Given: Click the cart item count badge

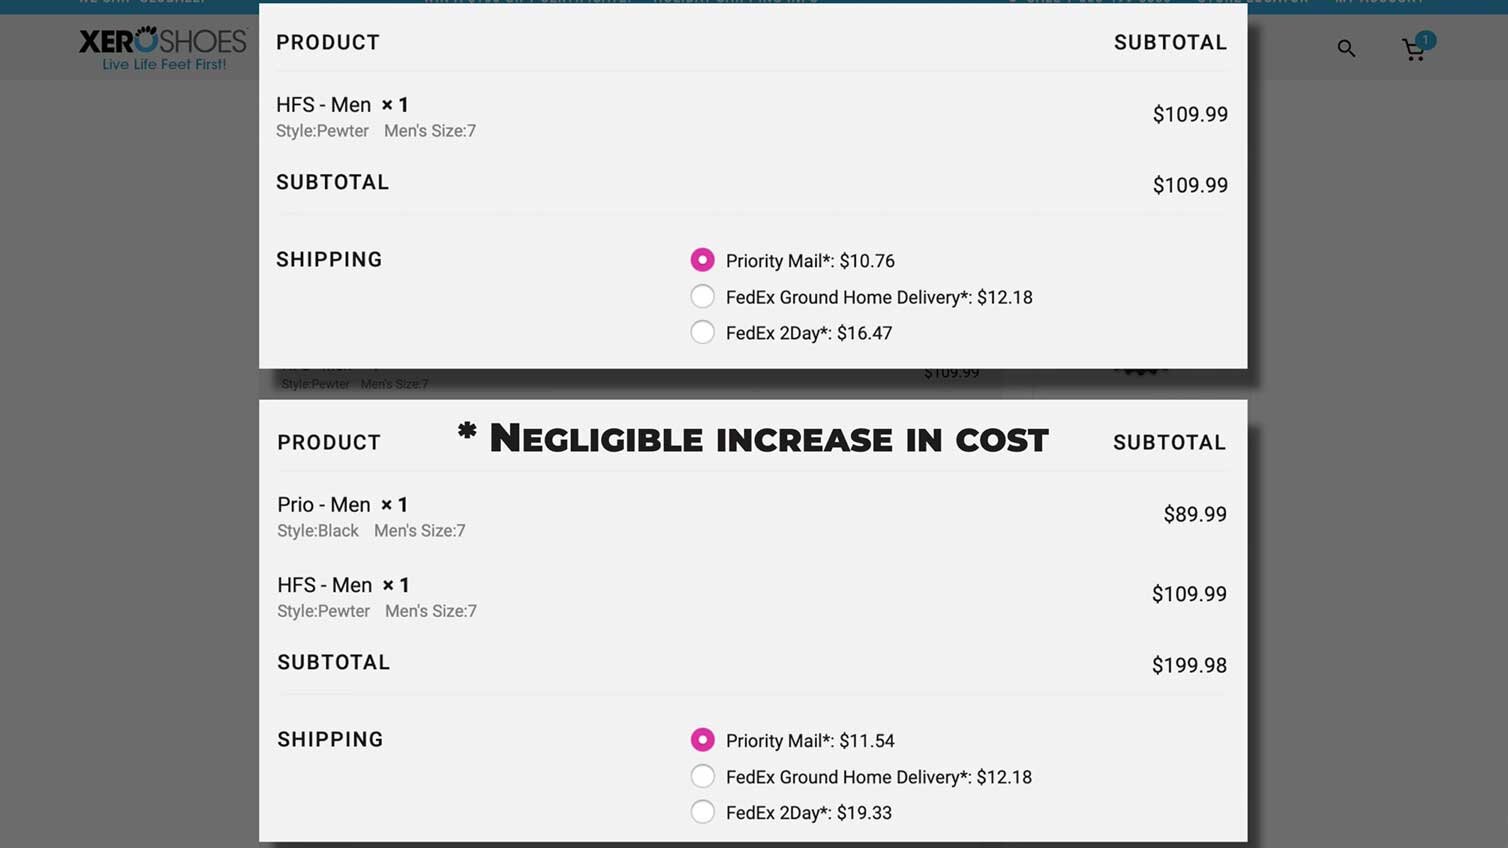Looking at the screenshot, I should [x=1425, y=40].
